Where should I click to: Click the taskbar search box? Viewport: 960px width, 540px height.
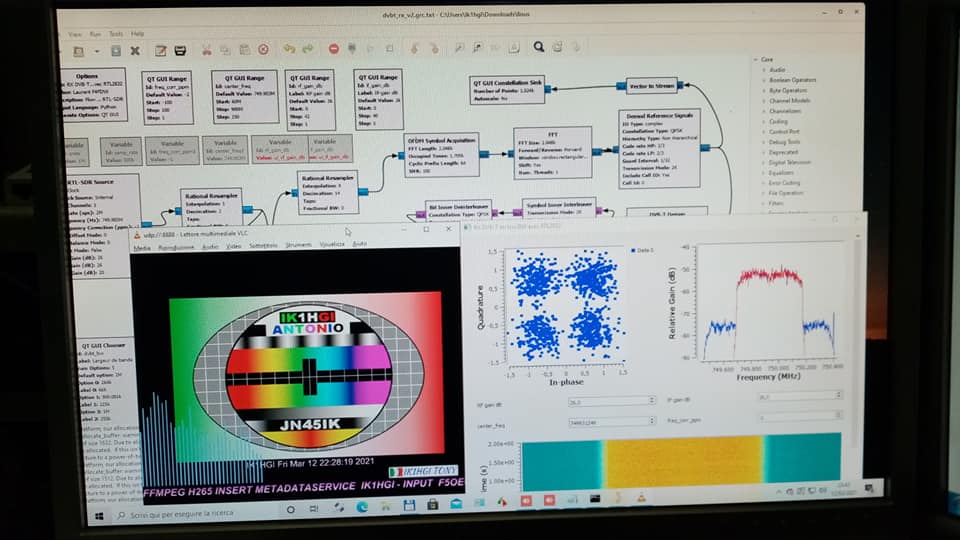[195, 514]
